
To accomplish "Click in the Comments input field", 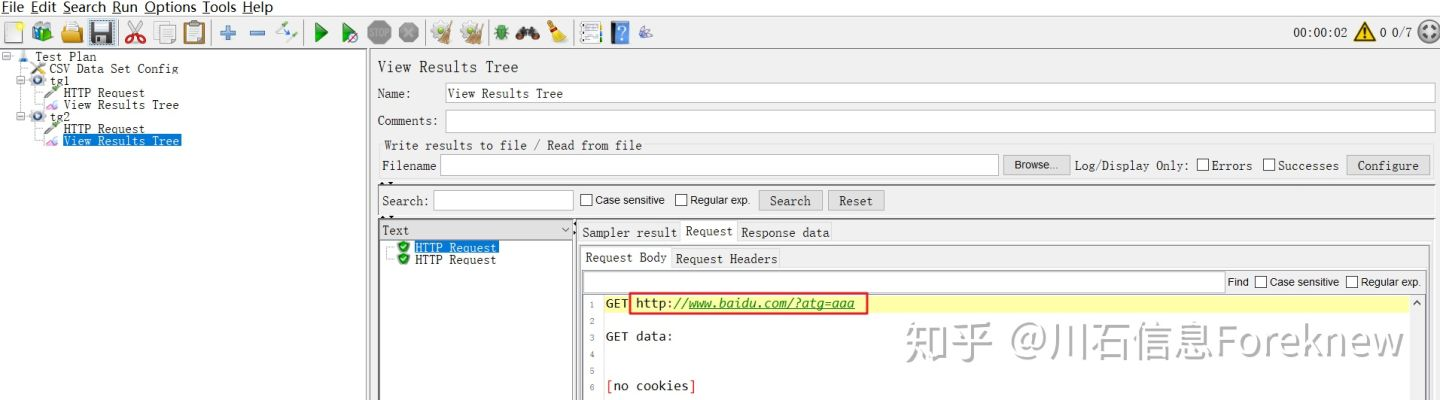I will [940, 121].
